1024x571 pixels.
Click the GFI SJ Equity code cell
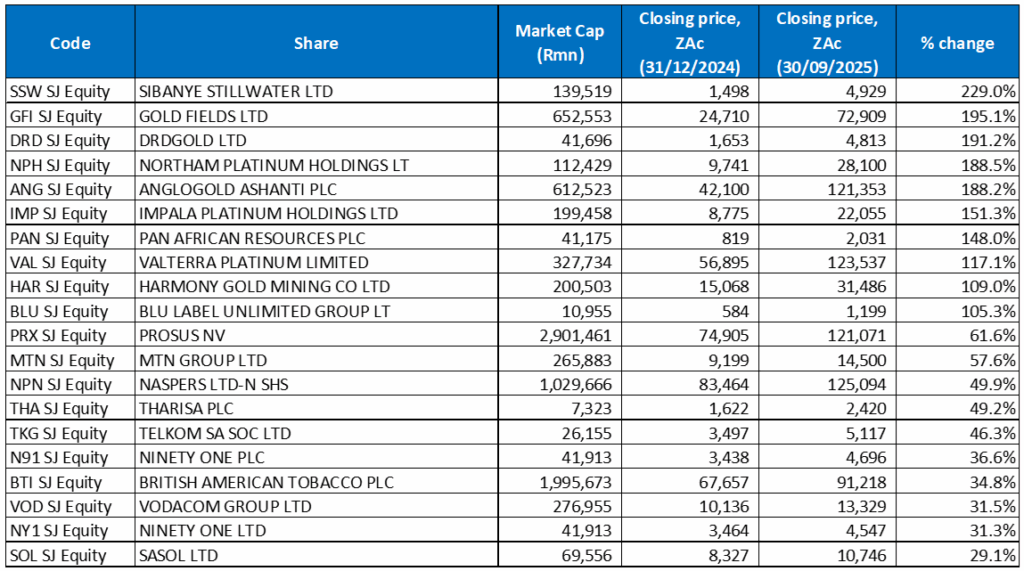[x=56, y=116]
